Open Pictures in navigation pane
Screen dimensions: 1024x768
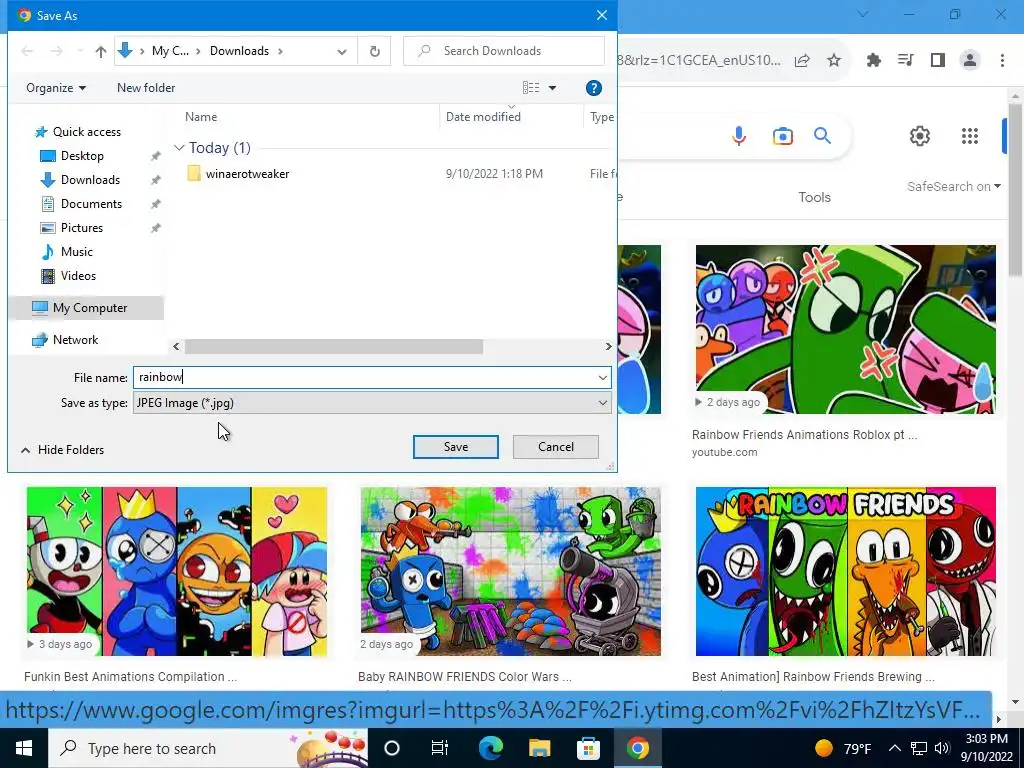pos(82,228)
